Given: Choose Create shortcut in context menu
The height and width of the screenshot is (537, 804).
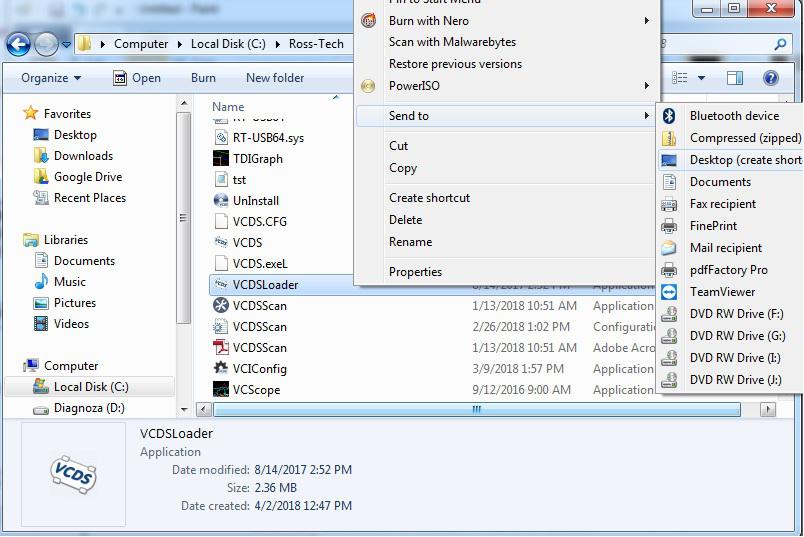Looking at the screenshot, I should tap(430, 198).
